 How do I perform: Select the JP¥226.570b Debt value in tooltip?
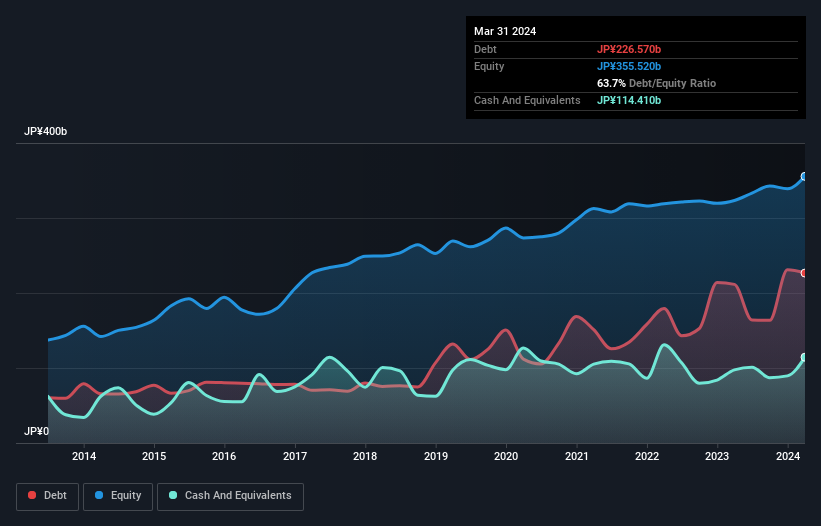[629, 49]
